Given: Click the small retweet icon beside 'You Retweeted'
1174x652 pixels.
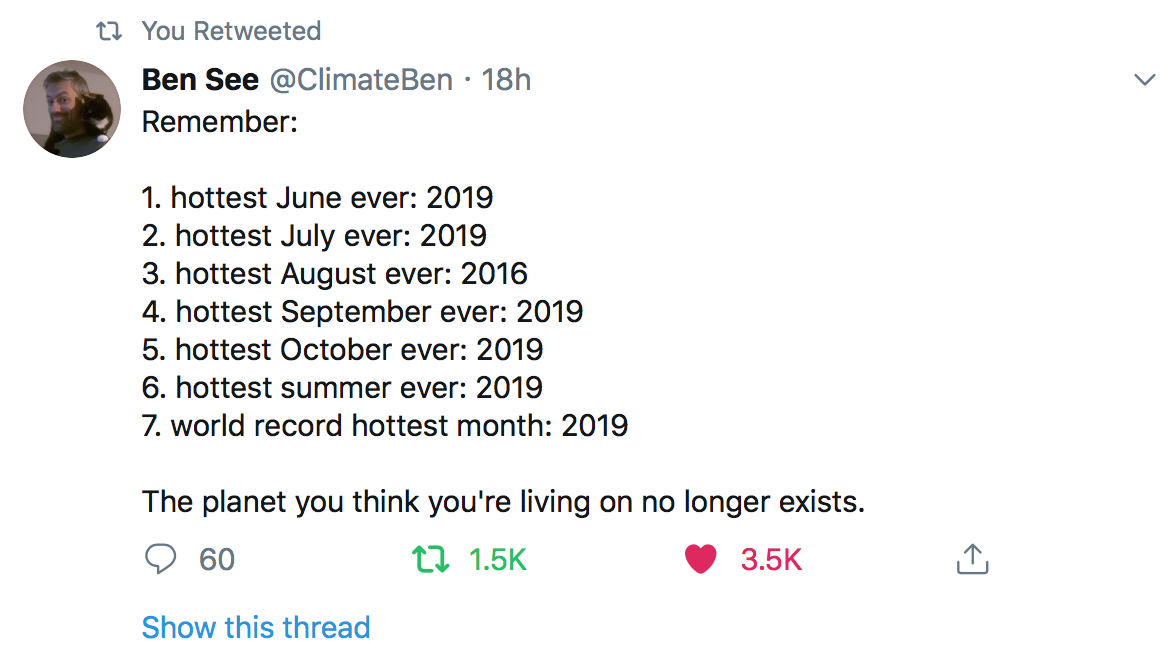Looking at the screenshot, I should pyautogui.click(x=108, y=32).
